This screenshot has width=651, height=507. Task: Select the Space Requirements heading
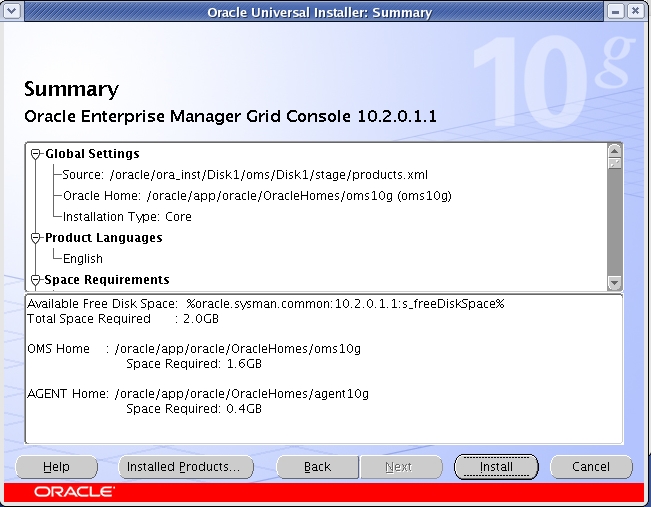tap(107, 280)
